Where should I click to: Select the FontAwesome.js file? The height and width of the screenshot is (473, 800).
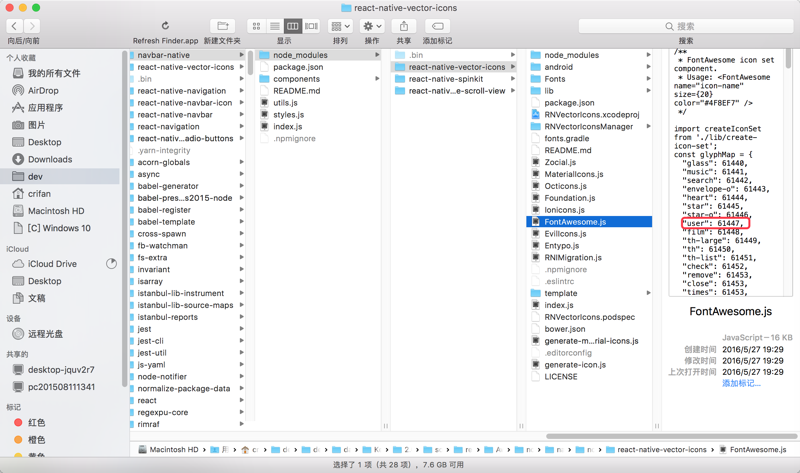(x=589, y=221)
